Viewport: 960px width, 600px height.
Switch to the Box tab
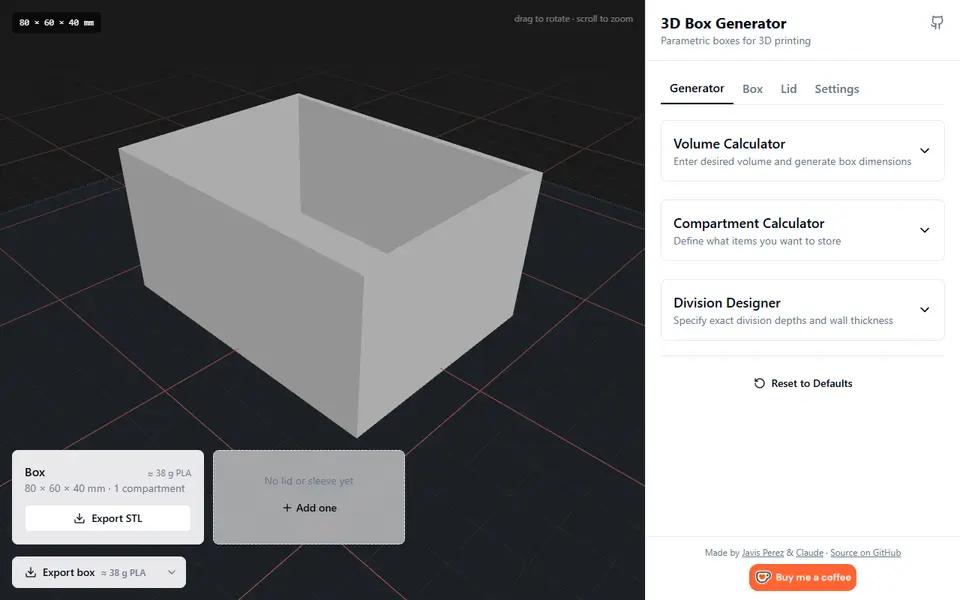pos(752,89)
